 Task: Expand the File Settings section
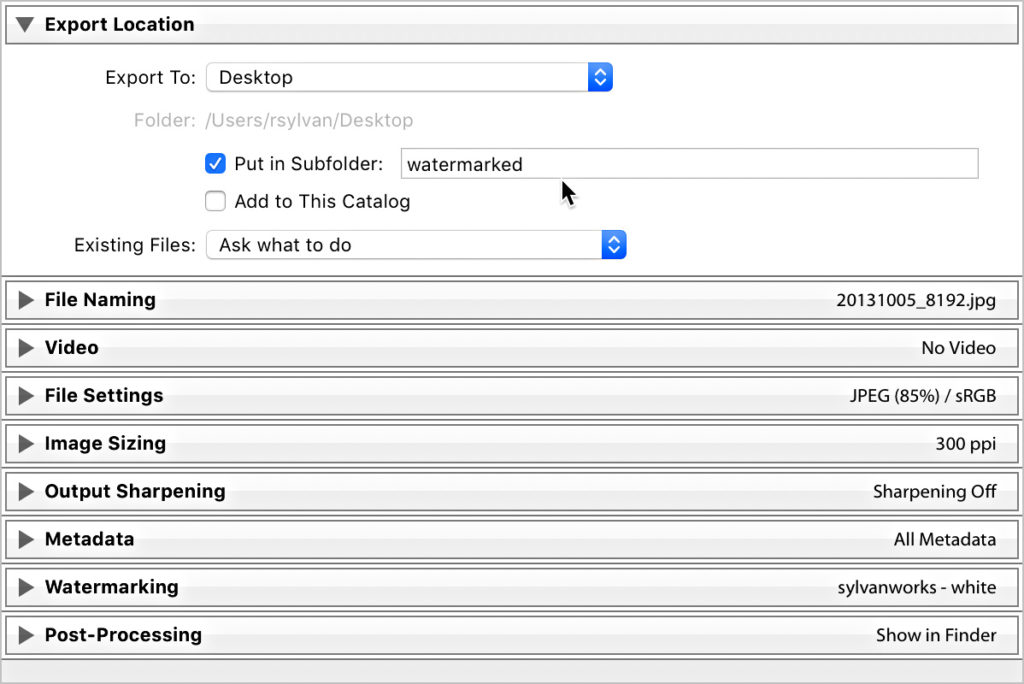click(26, 395)
